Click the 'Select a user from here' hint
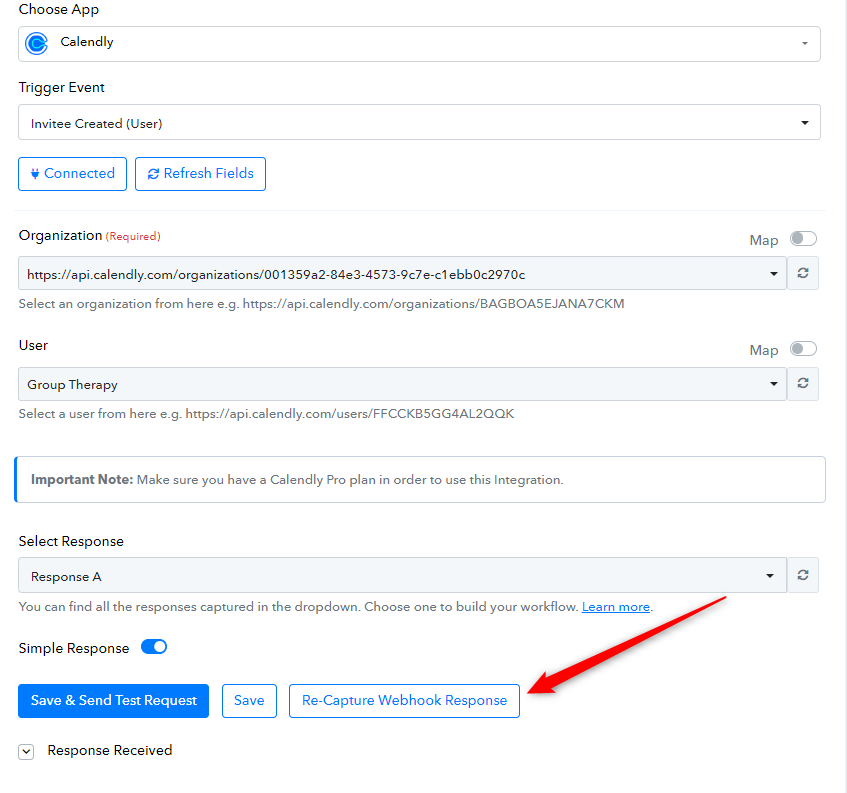This screenshot has height=793, width=847. (x=266, y=414)
